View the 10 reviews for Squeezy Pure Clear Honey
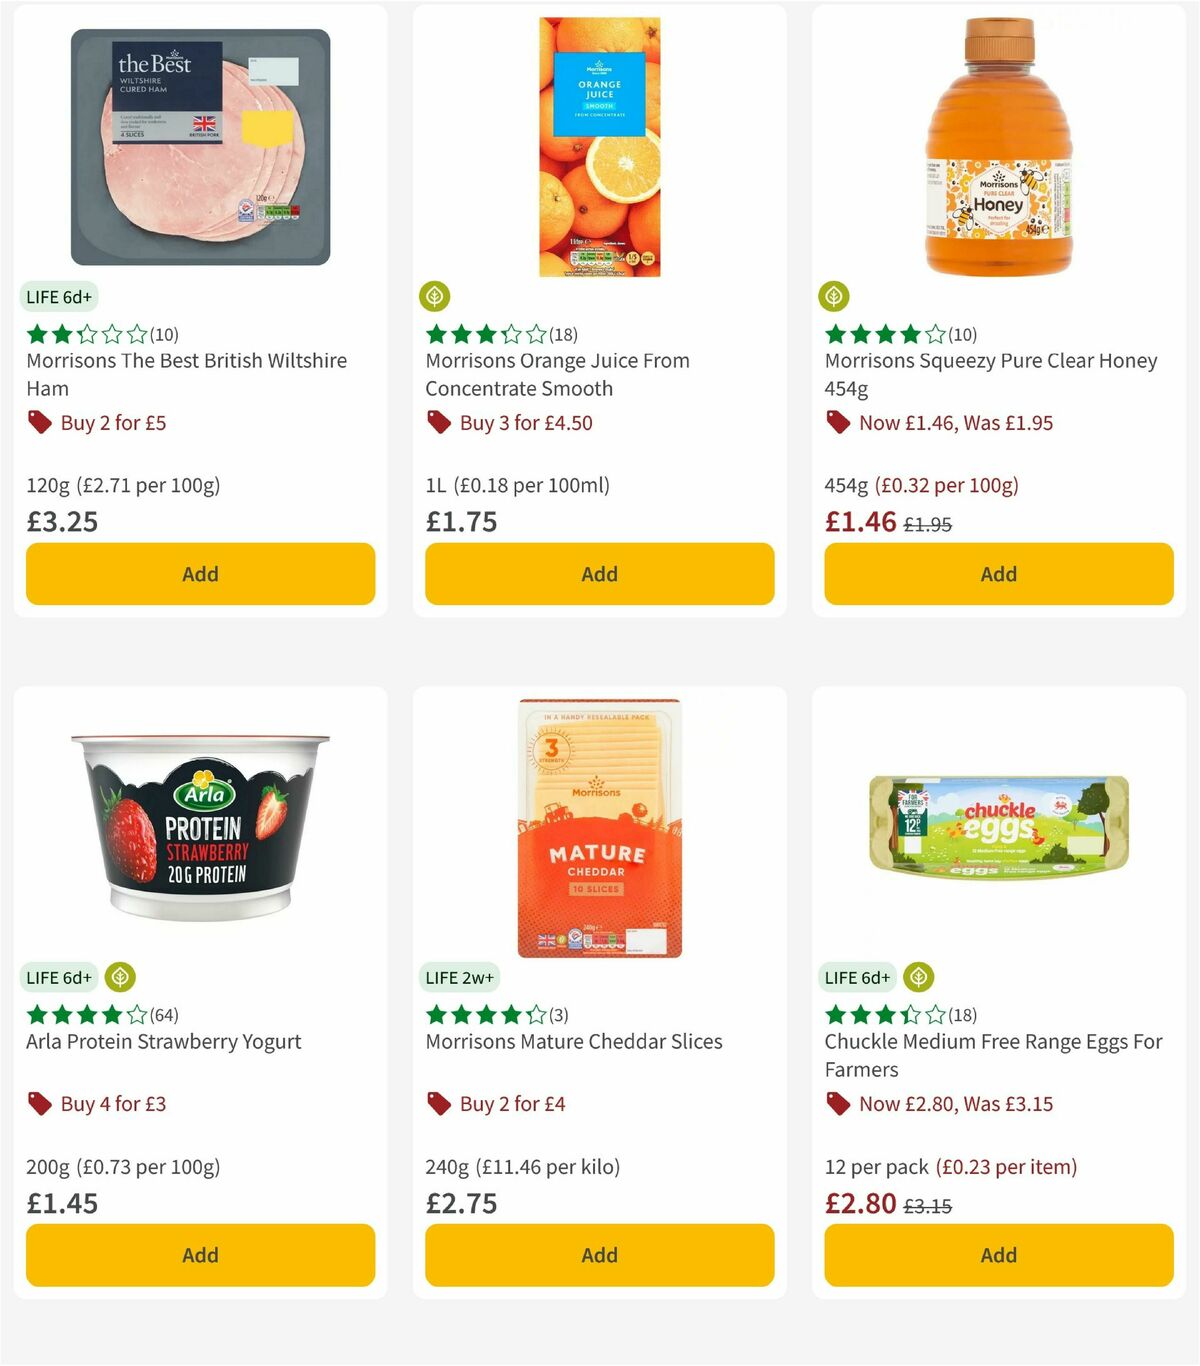 883,334
